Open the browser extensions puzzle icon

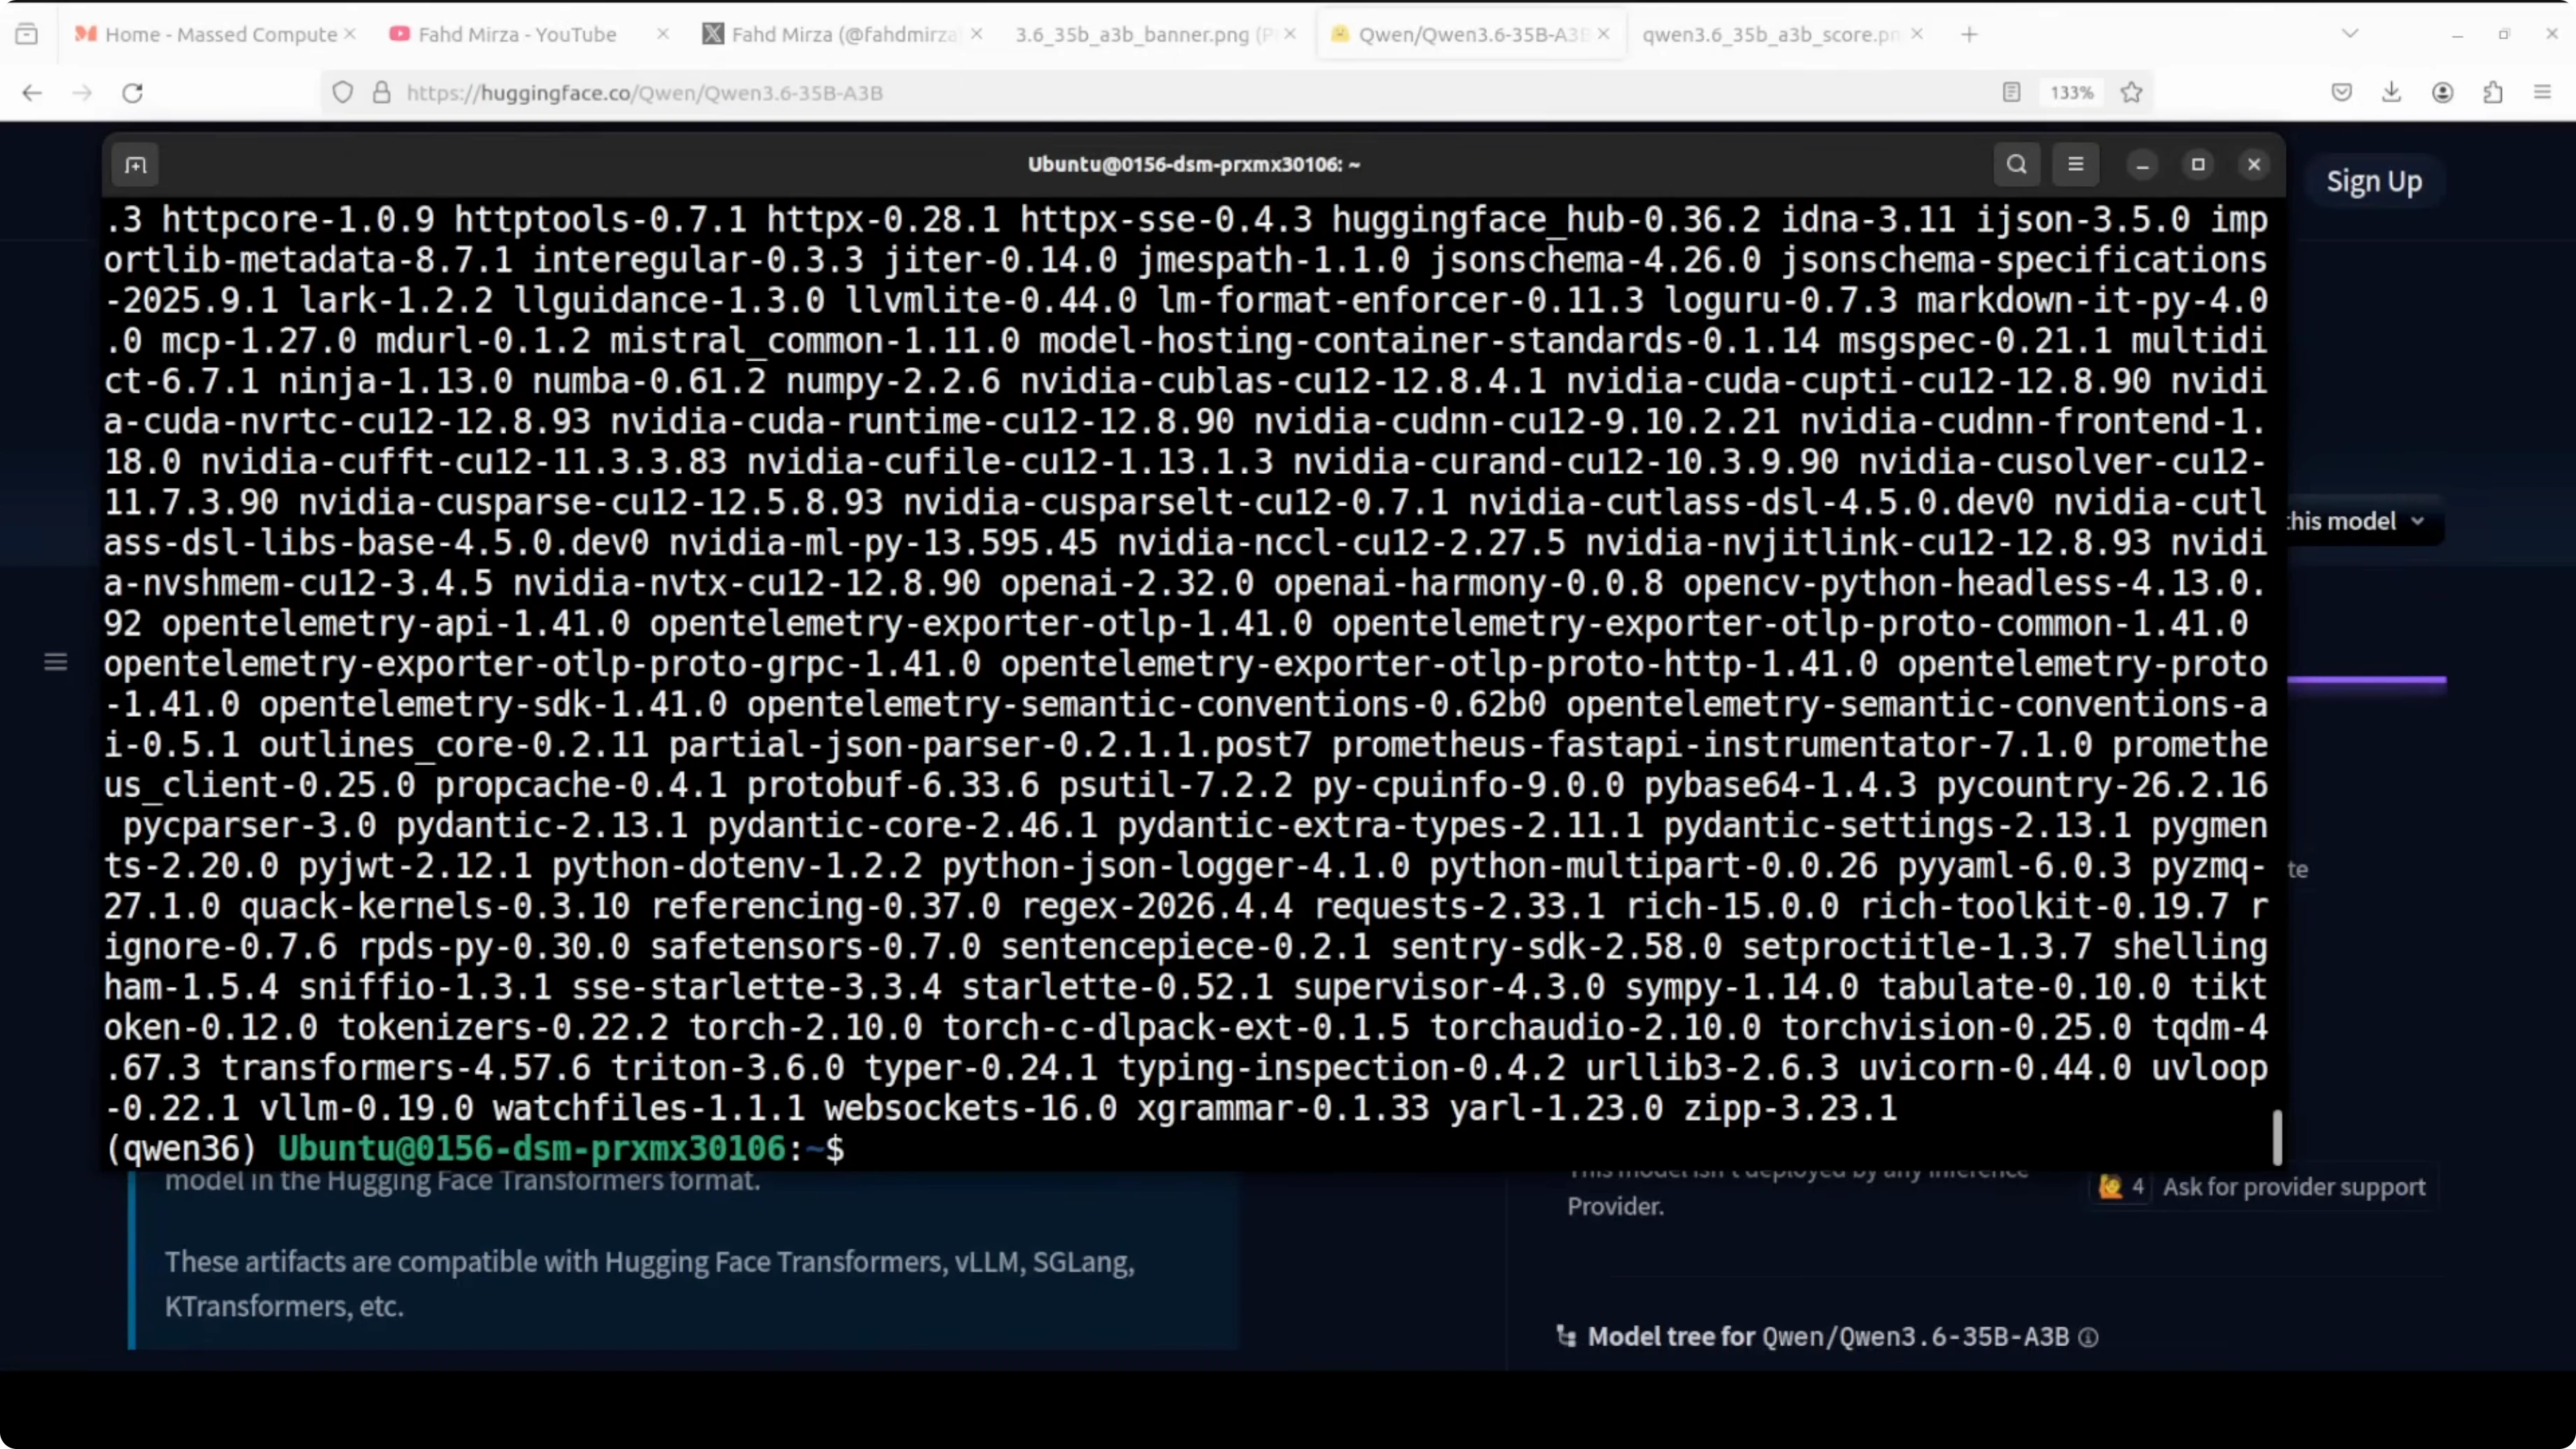(x=2493, y=93)
